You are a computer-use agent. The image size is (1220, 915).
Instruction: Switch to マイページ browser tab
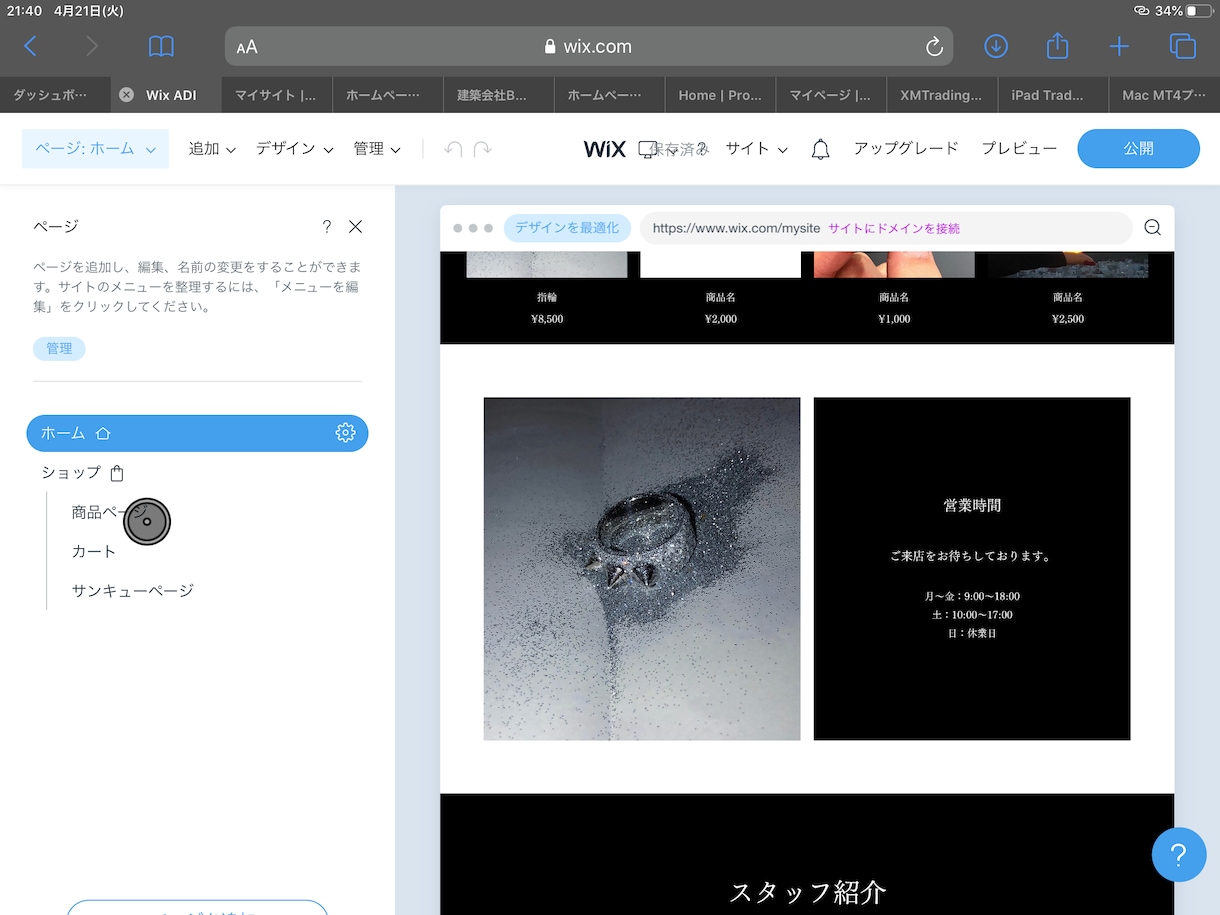coord(831,95)
